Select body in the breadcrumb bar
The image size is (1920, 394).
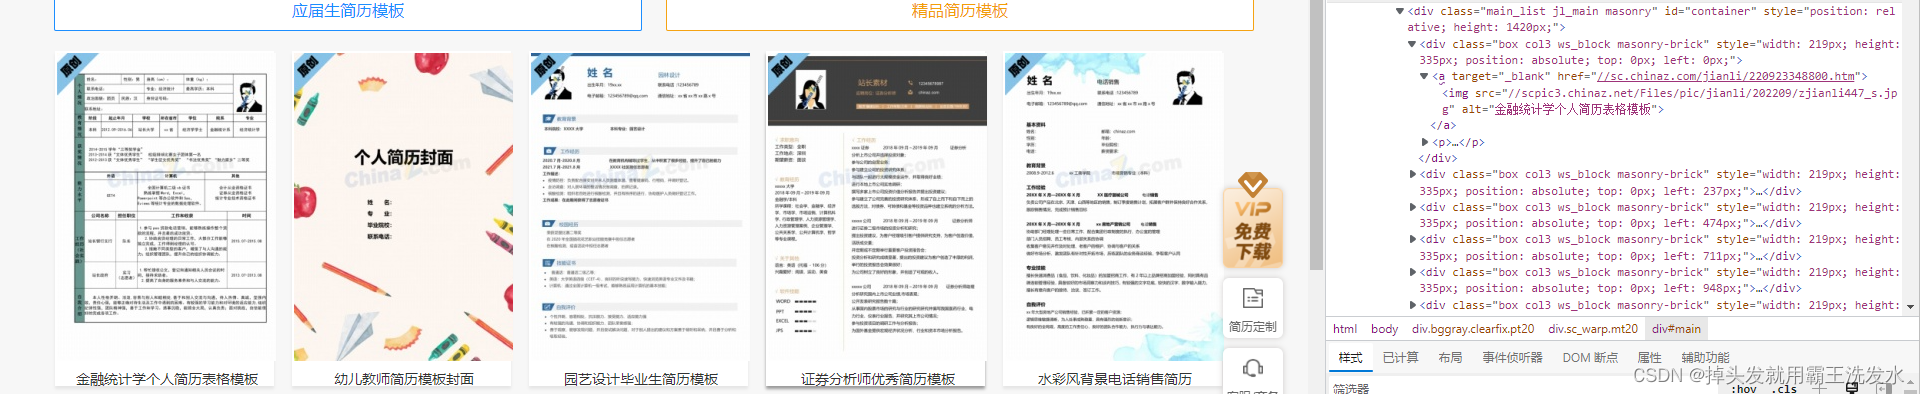point(1384,329)
